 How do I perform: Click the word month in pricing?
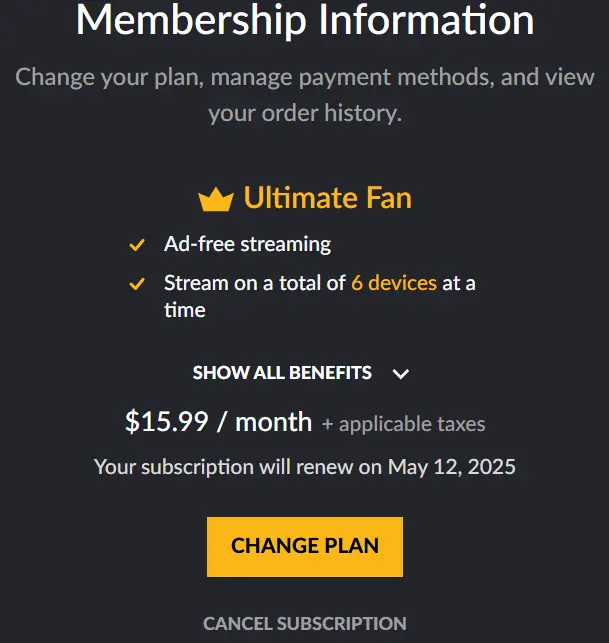pyautogui.click(x=274, y=422)
